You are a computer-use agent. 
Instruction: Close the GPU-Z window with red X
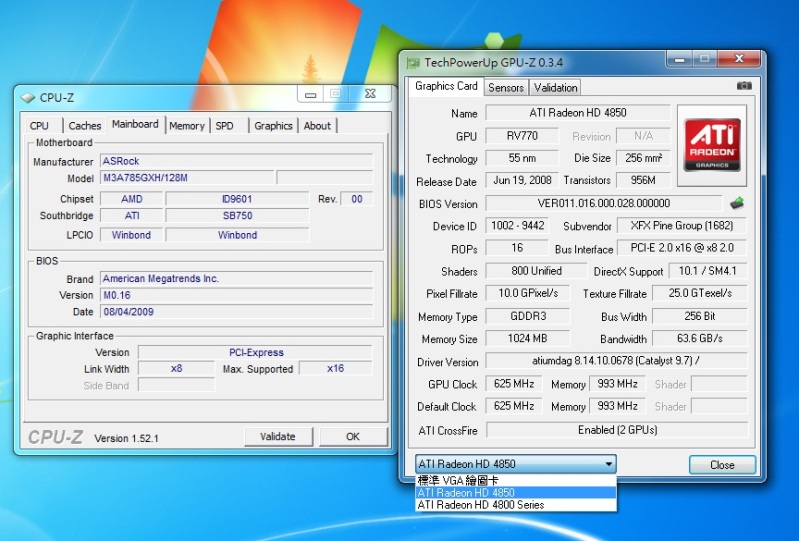click(x=739, y=59)
